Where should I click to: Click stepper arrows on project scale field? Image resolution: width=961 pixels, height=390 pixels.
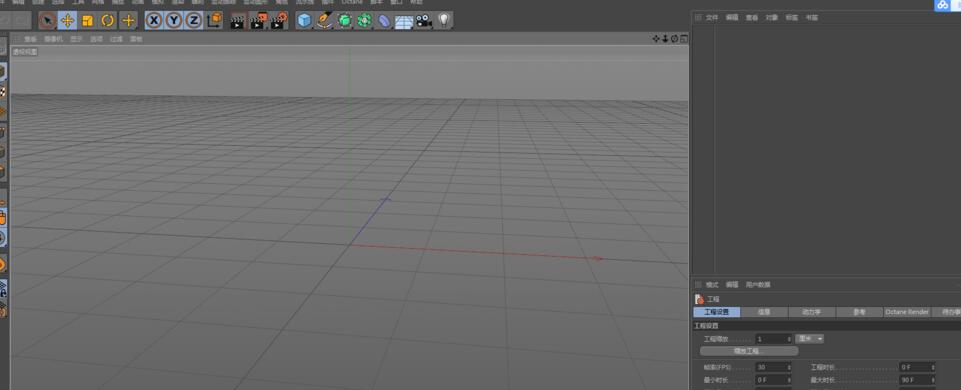pyautogui.click(x=789, y=339)
